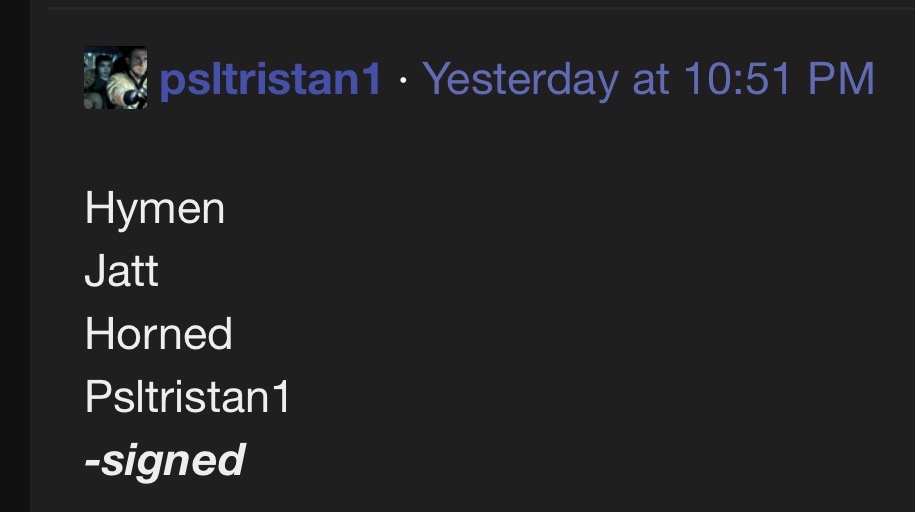This screenshot has width=915, height=512.
Task: Open the psltristan1 username profile link
Action: (270, 79)
